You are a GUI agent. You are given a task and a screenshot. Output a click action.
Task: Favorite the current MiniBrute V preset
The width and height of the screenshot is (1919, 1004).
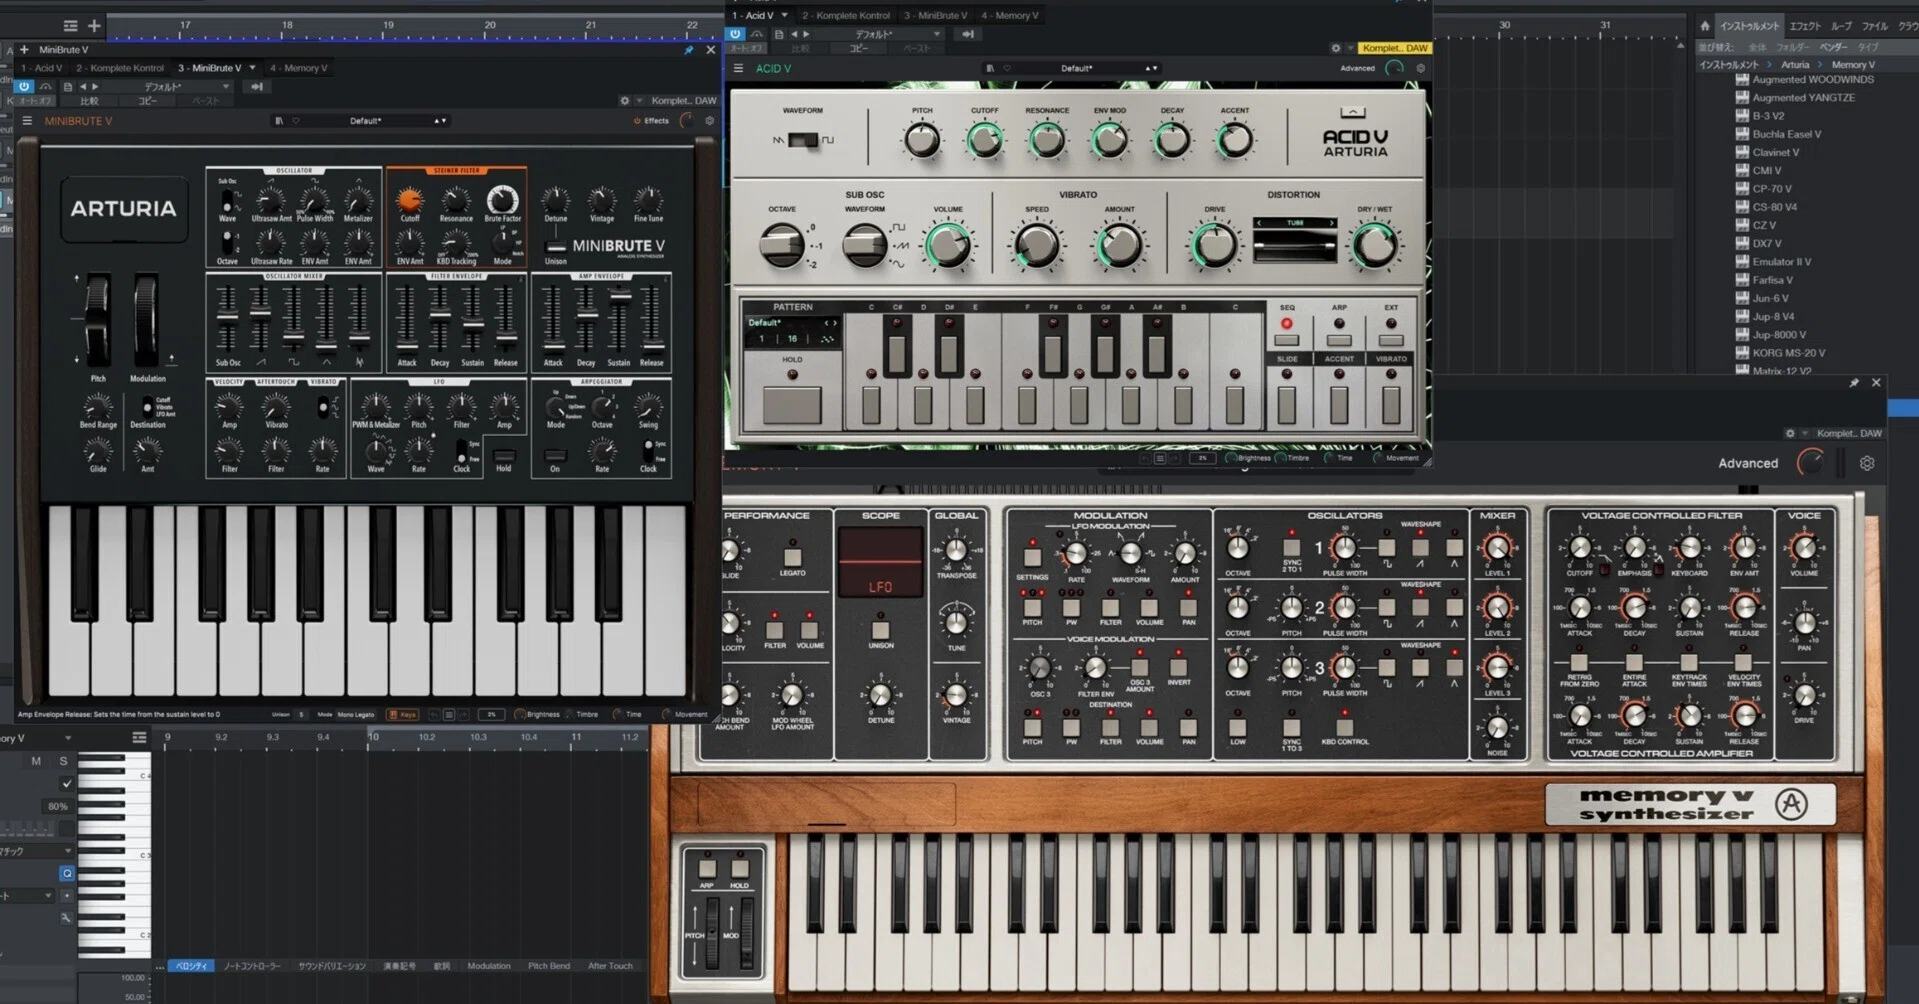(x=296, y=121)
